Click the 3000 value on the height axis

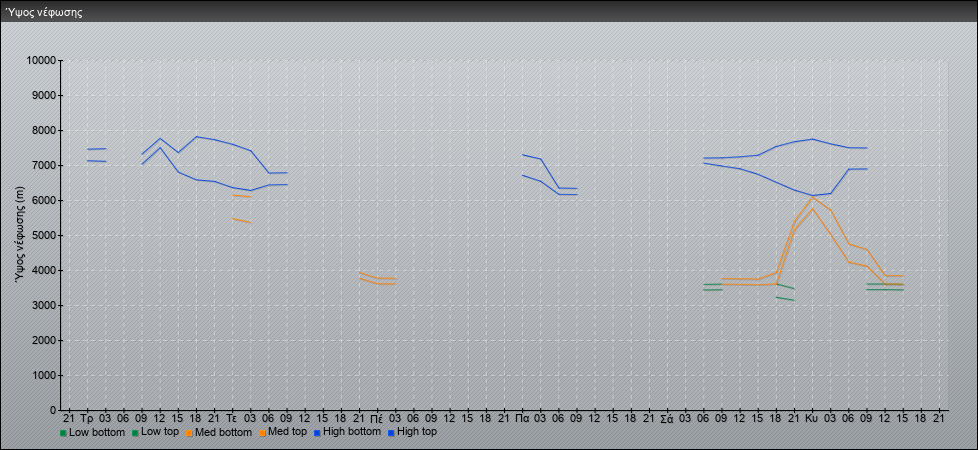tap(44, 305)
